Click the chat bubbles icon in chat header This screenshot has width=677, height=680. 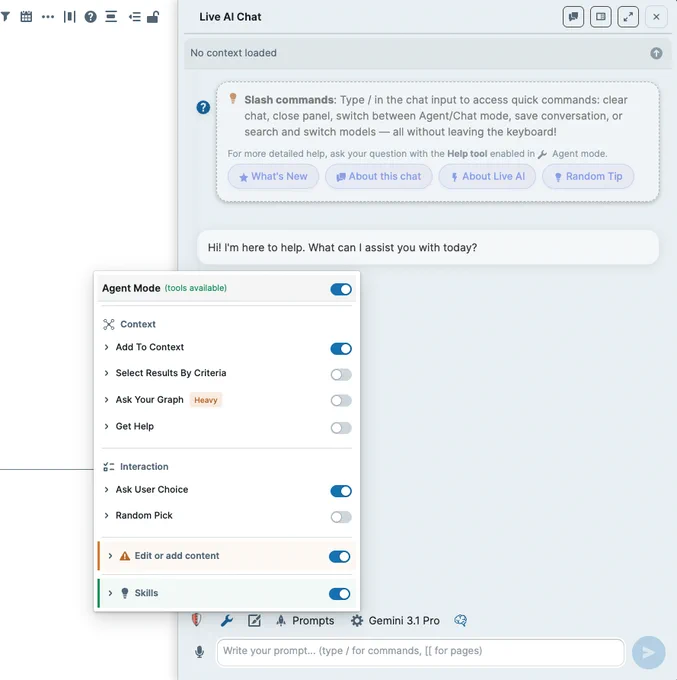[573, 17]
